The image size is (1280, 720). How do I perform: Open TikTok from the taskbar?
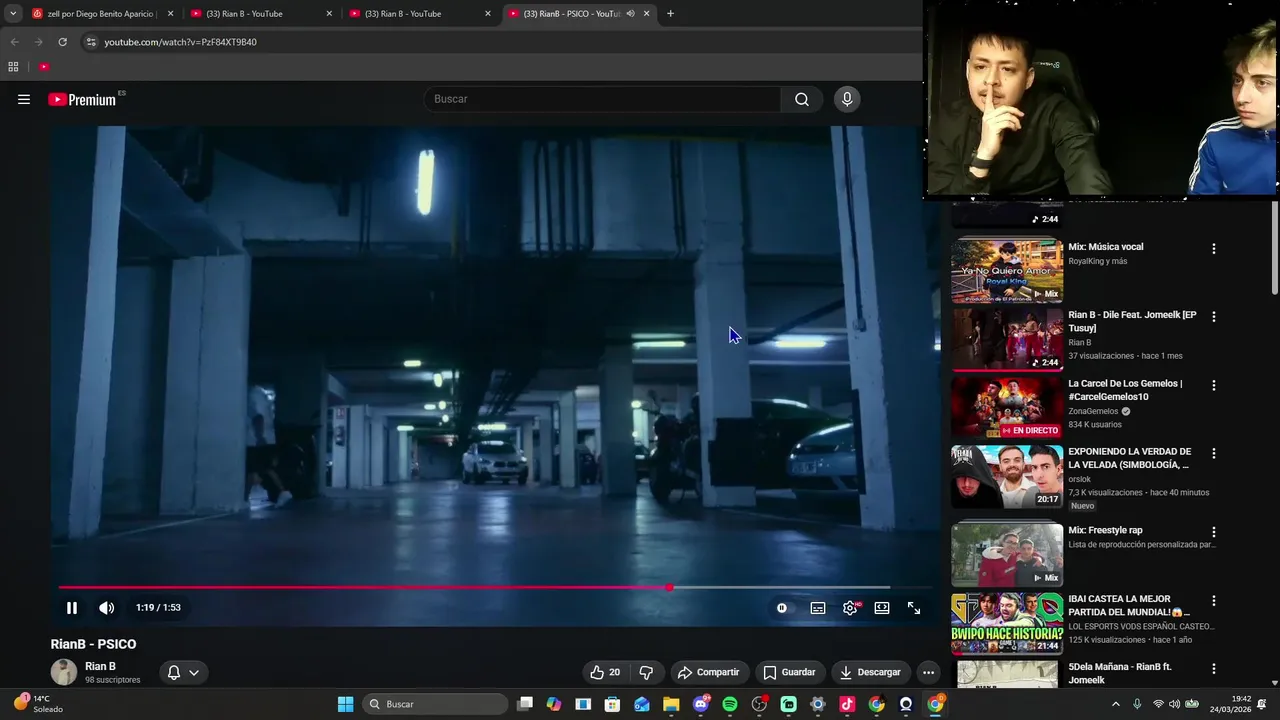click(847, 704)
